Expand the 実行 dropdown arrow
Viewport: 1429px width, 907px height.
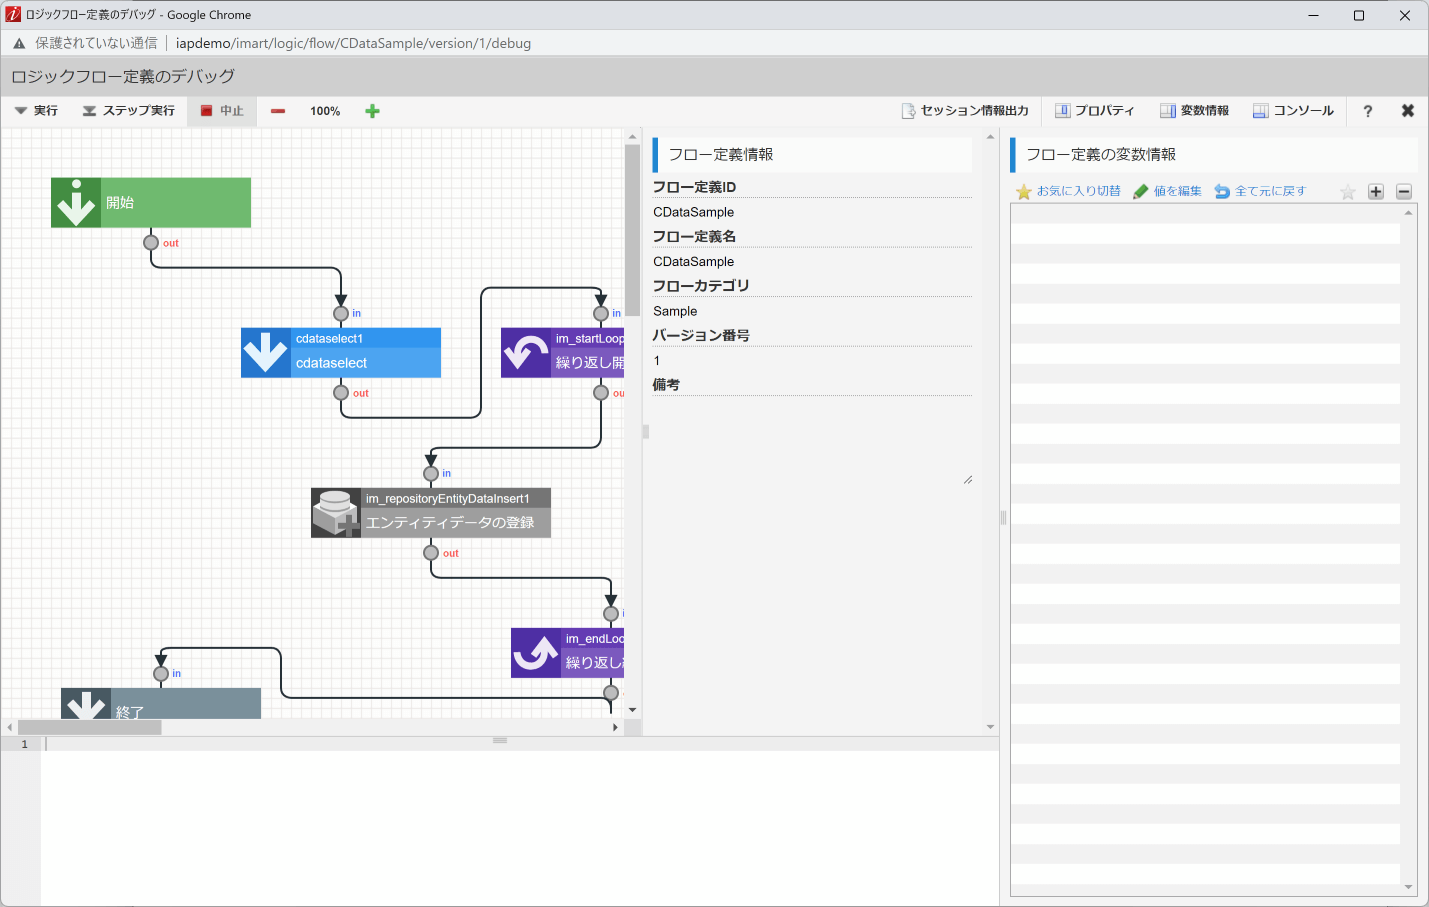[x=18, y=111]
